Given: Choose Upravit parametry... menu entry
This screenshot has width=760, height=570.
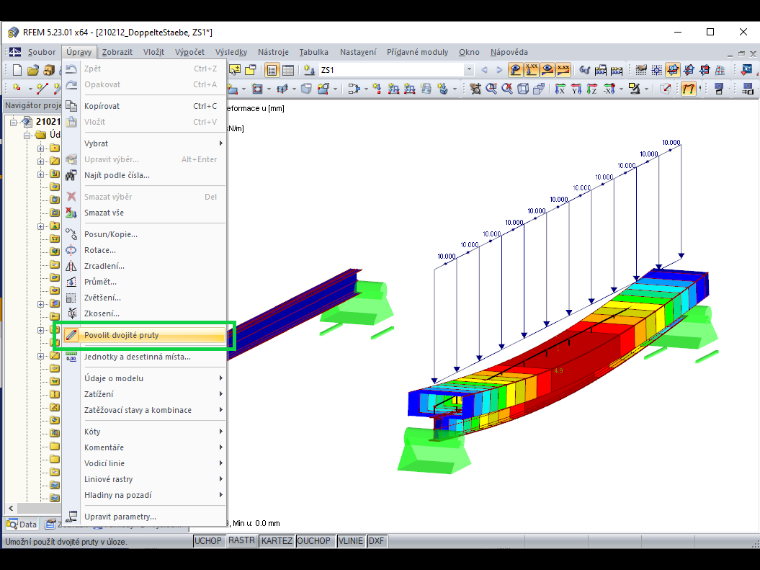Looking at the screenshot, I should [x=144, y=517].
